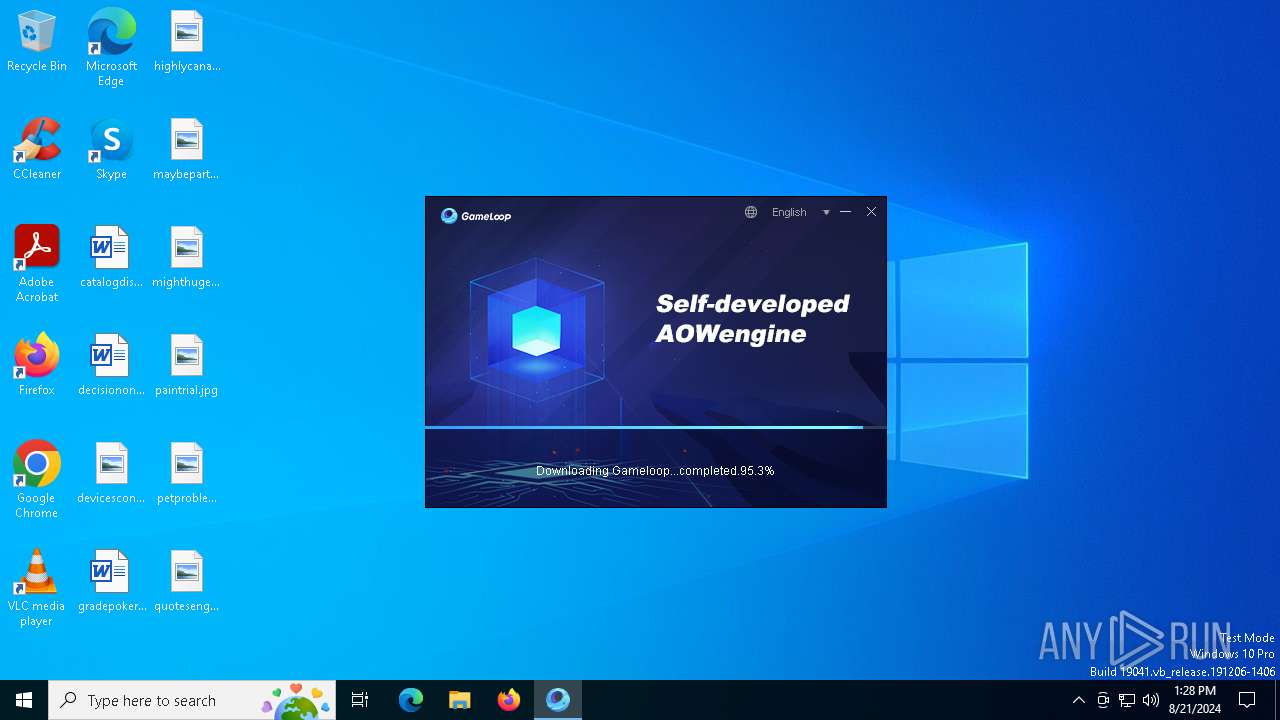Click the globe language icon

point(751,212)
